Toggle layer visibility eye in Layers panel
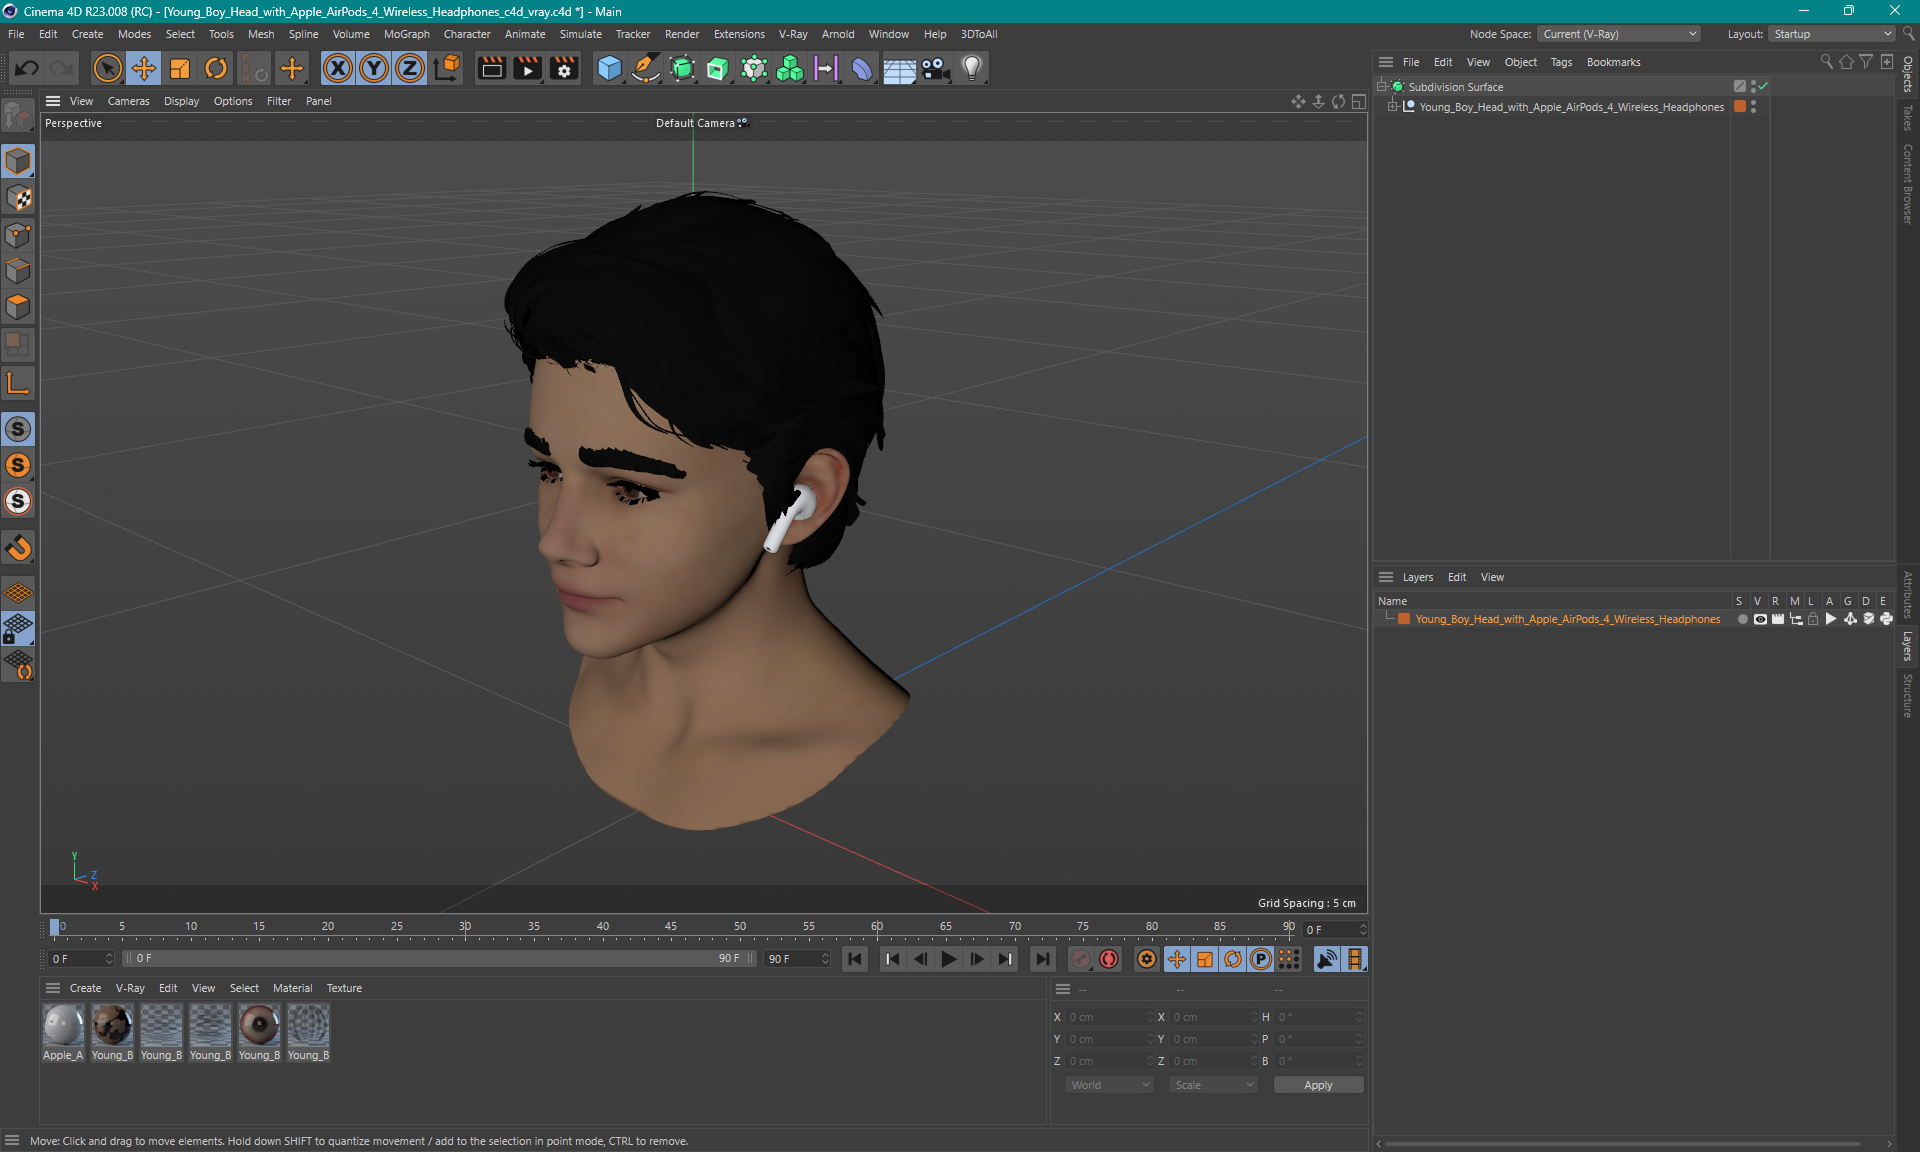 pos(1760,619)
